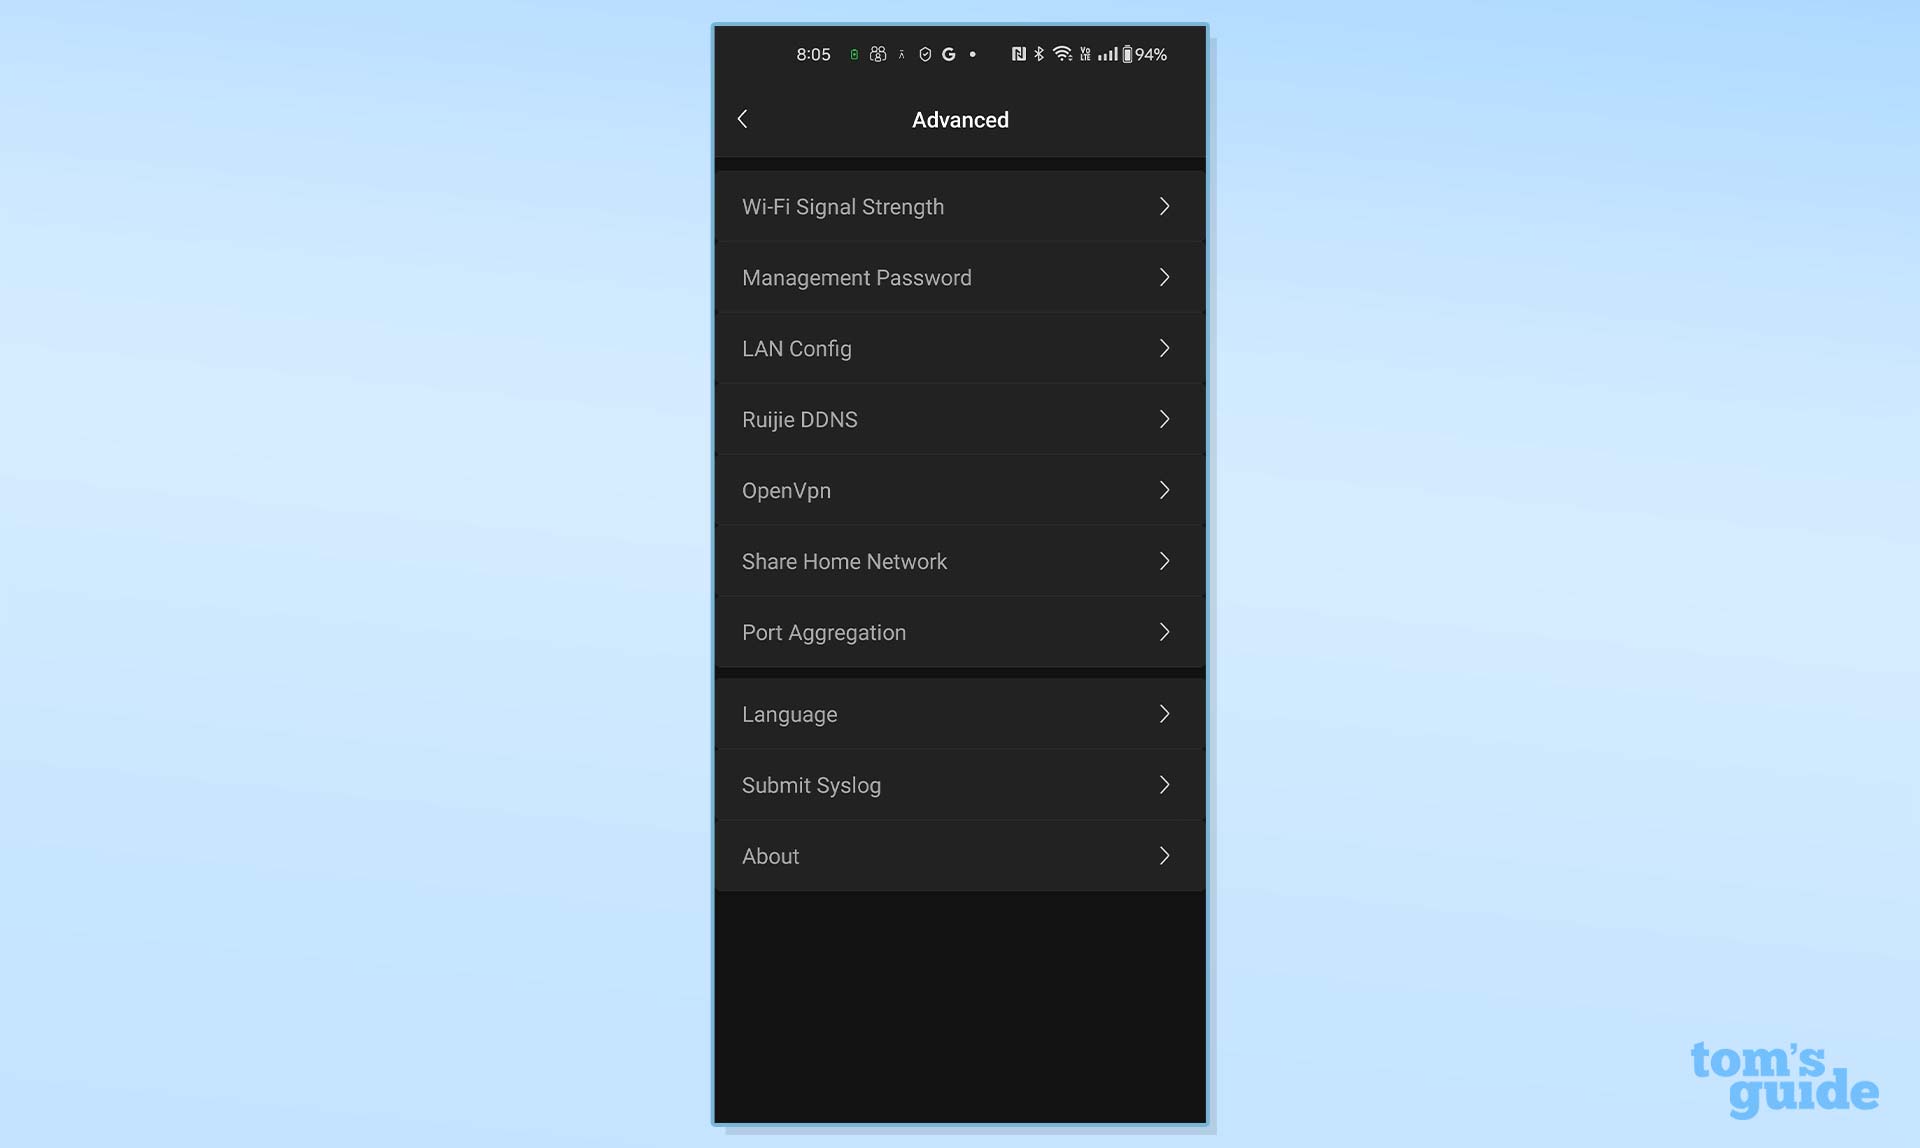Open the chevron next to Ruijie DDNS
Image resolution: width=1920 pixels, height=1148 pixels.
(x=1164, y=419)
